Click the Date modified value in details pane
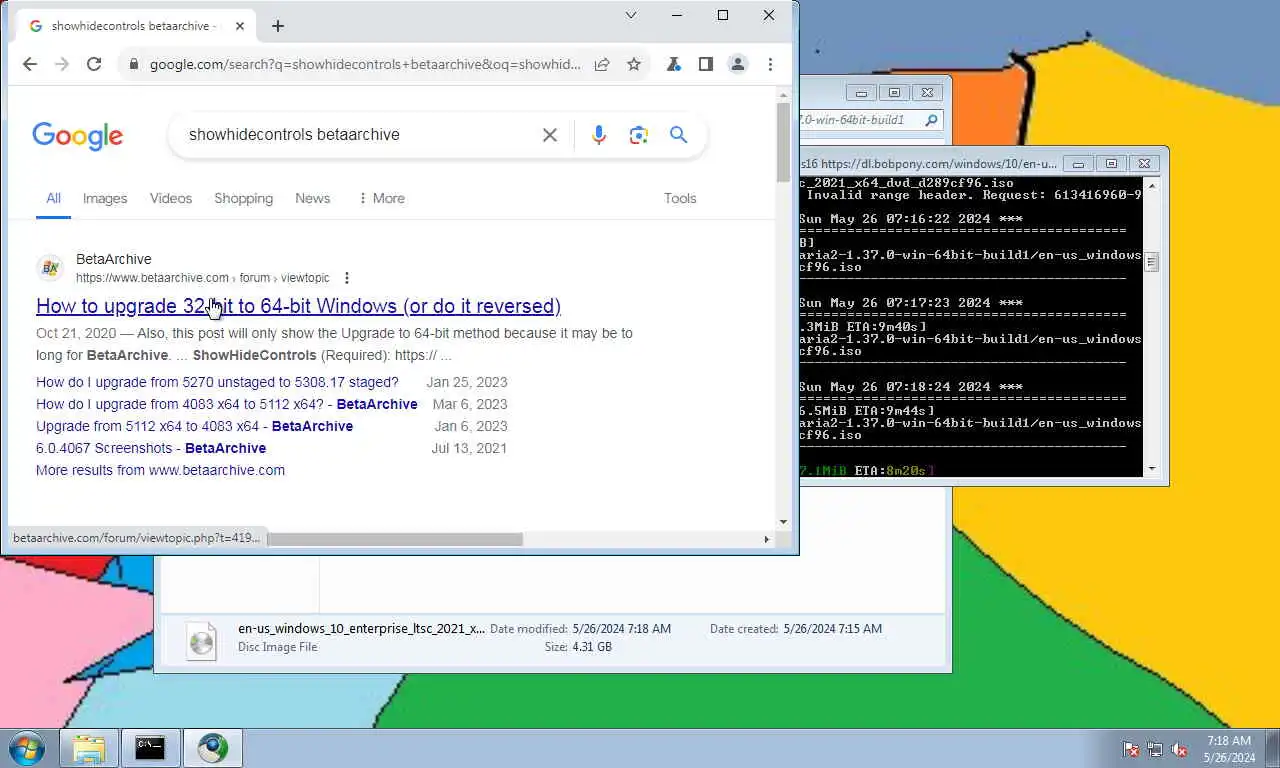Viewport: 1280px width, 768px height. pyautogui.click(x=621, y=629)
